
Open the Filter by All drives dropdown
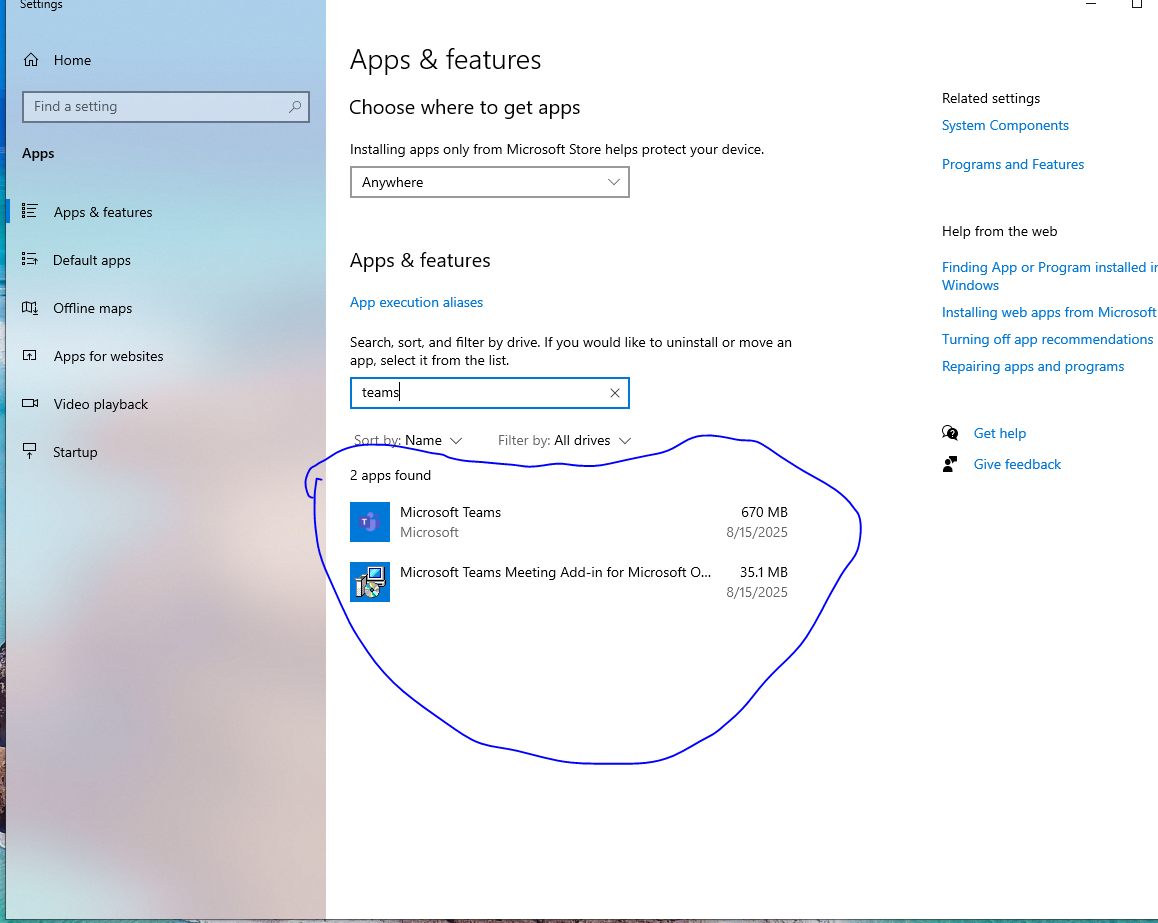(564, 440)
